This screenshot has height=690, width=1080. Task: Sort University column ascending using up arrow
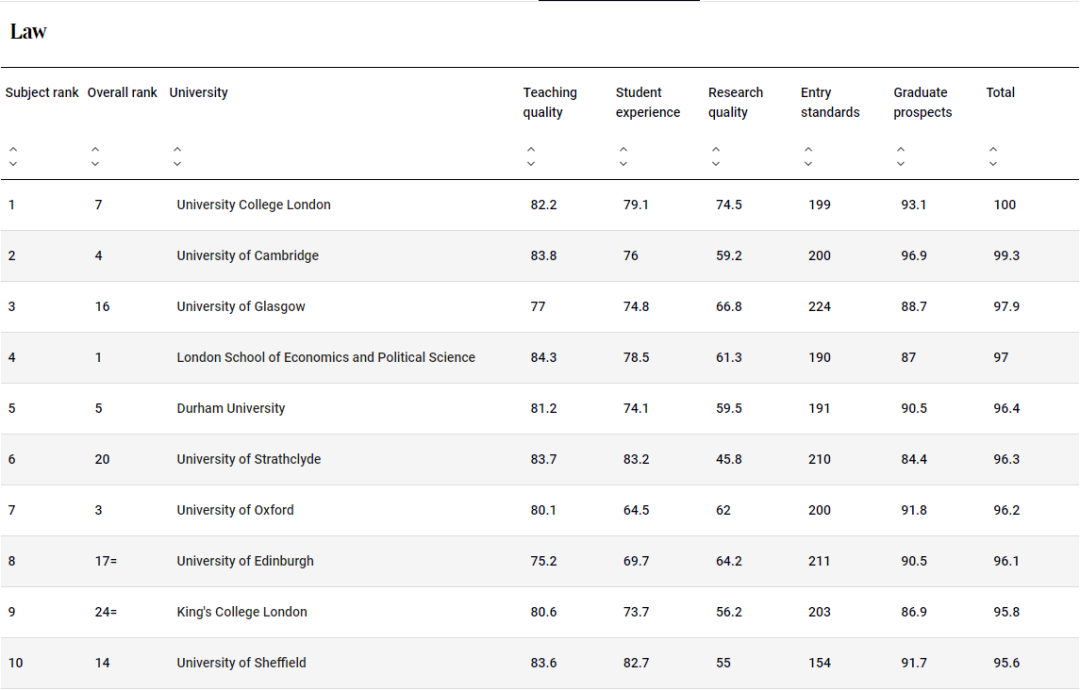pyautogui.click(x=177, y=150)
